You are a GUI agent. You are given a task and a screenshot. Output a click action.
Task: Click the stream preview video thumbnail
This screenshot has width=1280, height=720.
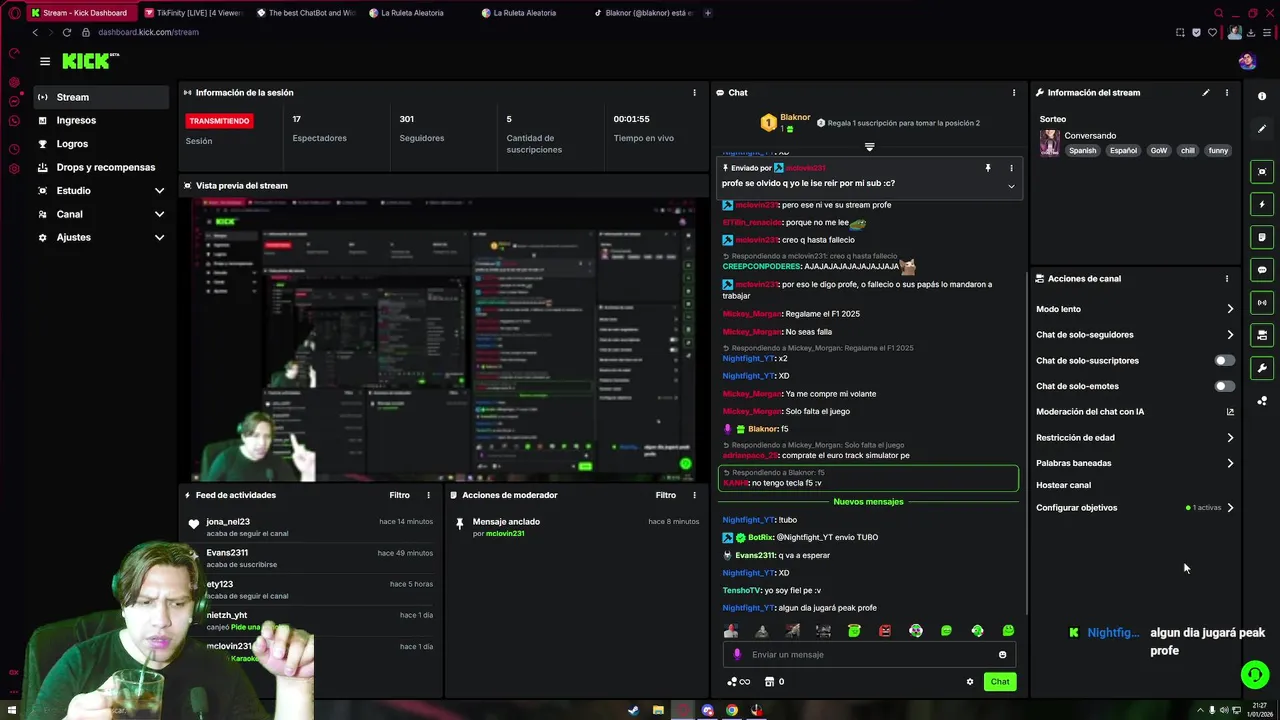[442, 340]
